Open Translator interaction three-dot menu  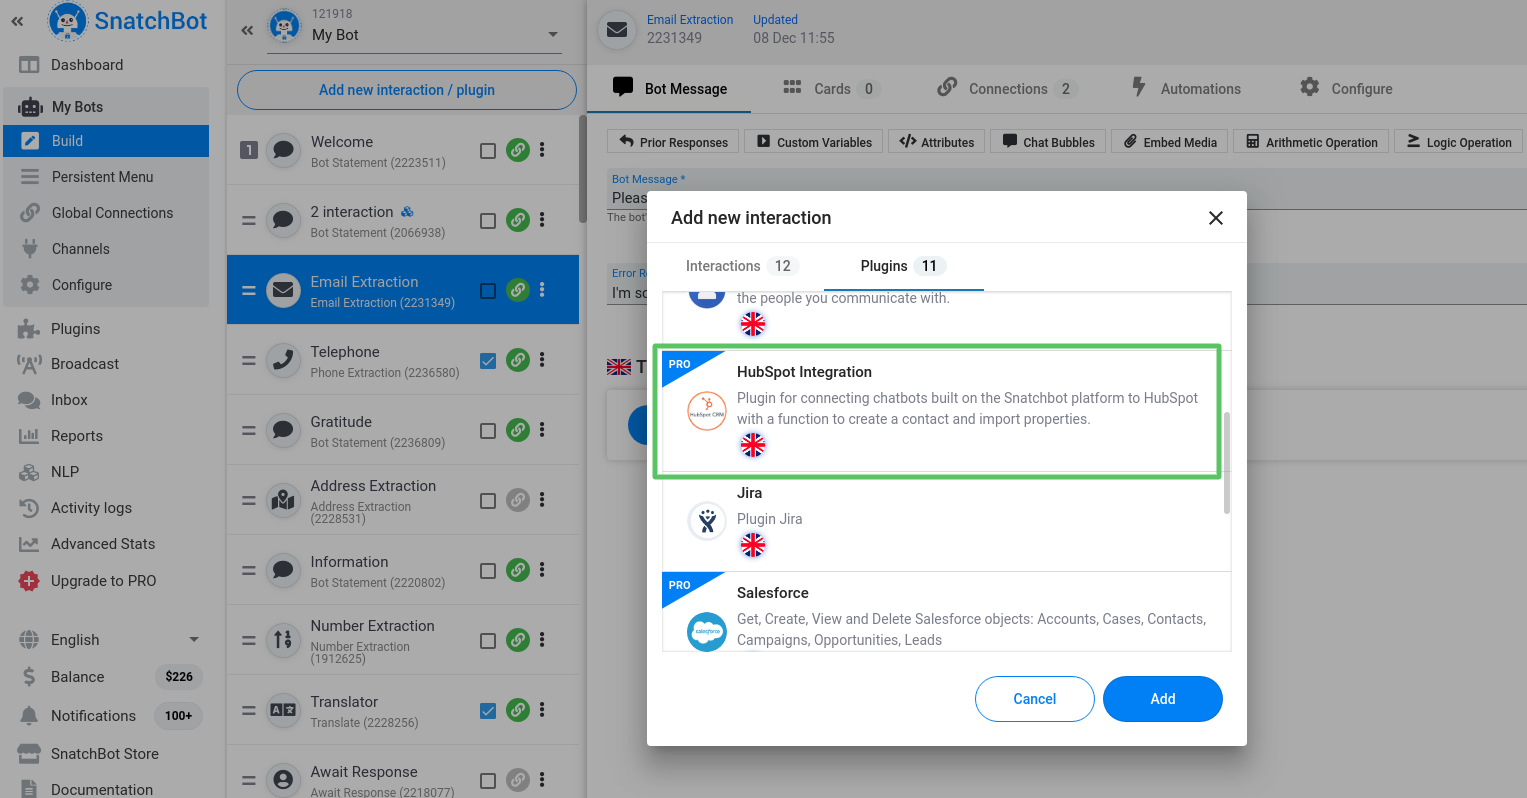click(x=543, y=710)
